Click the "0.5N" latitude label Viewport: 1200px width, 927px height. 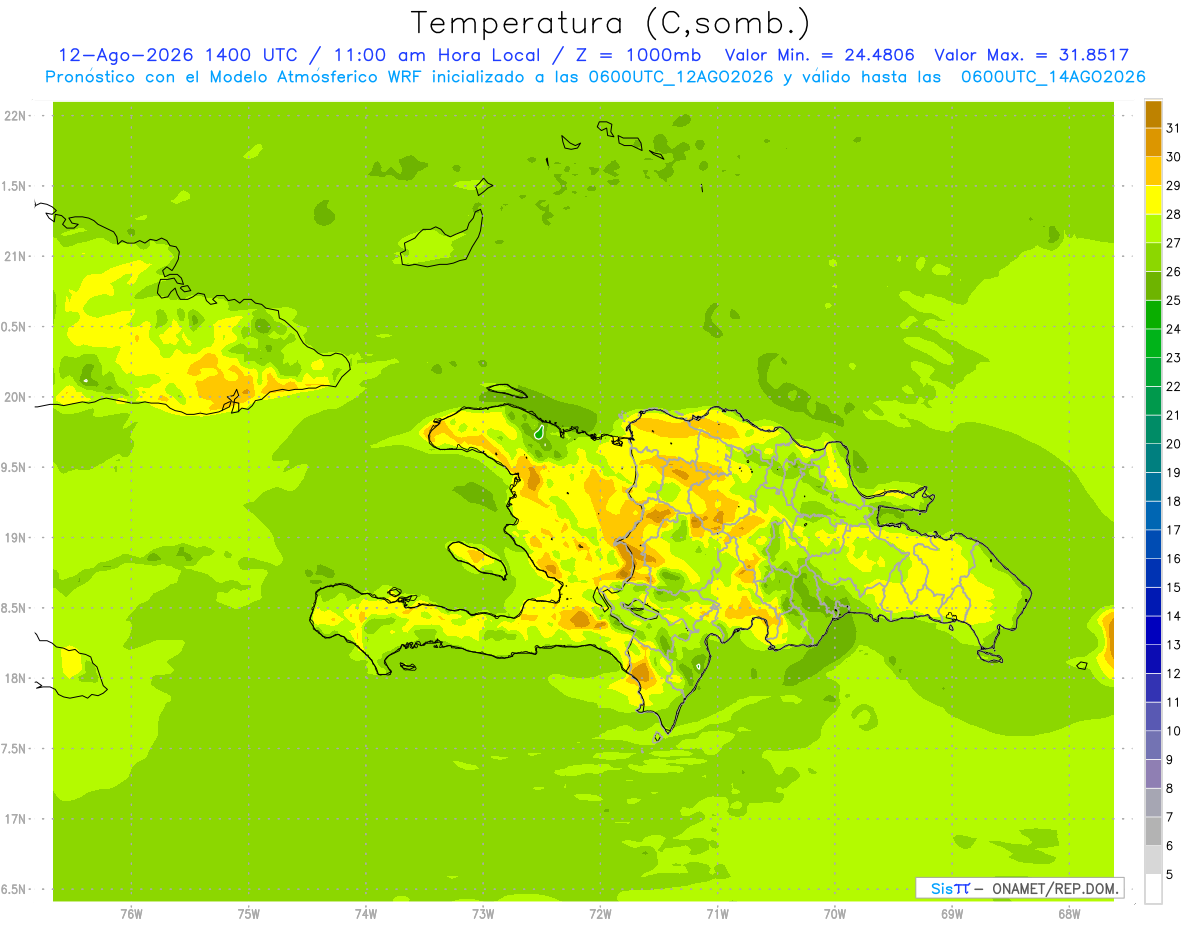(x=14, y=327)
